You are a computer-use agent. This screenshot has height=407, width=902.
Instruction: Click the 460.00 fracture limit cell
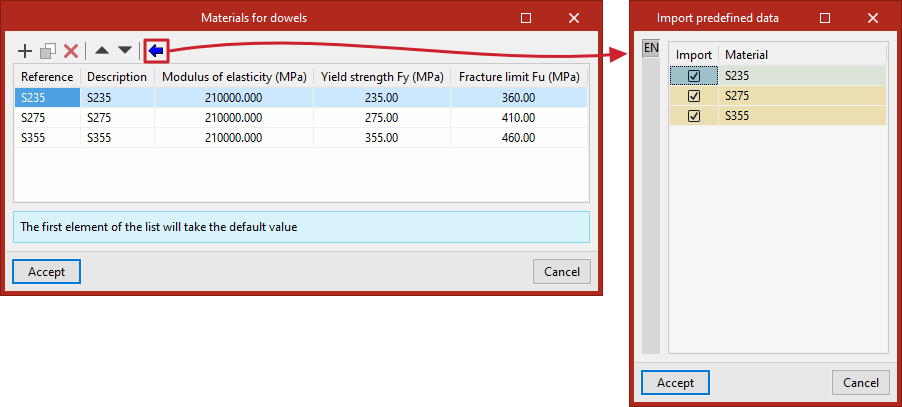pyautogui.click(x=519, y=138)
